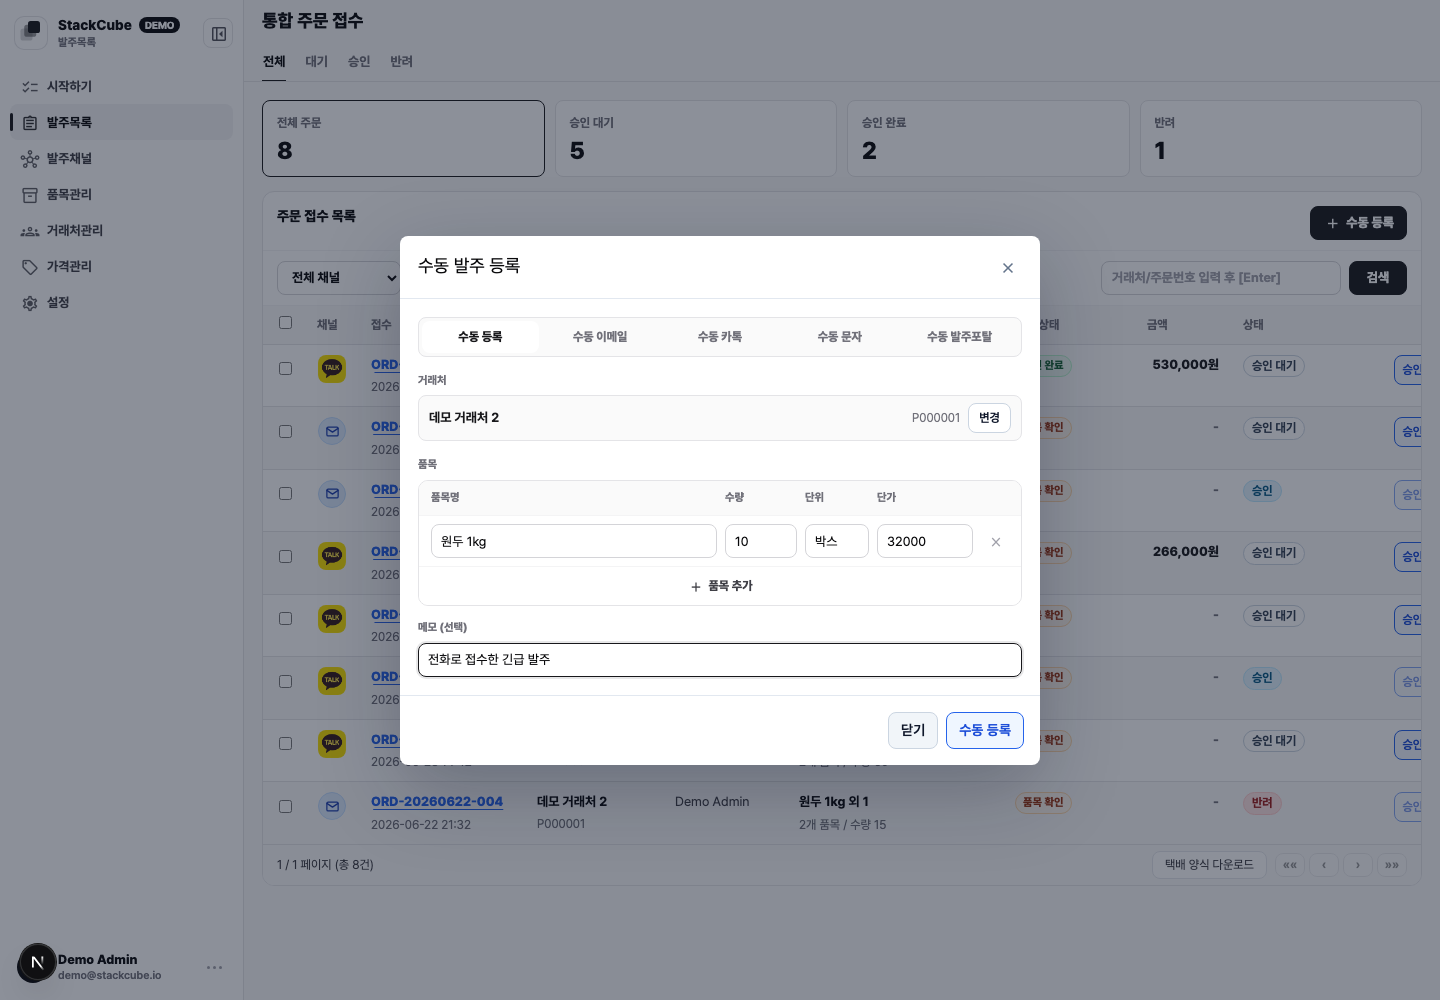The image size is (1440, 1000).
Task: Collapse the sidebar with panel toggle icon
Action: [x=218, y=34]
